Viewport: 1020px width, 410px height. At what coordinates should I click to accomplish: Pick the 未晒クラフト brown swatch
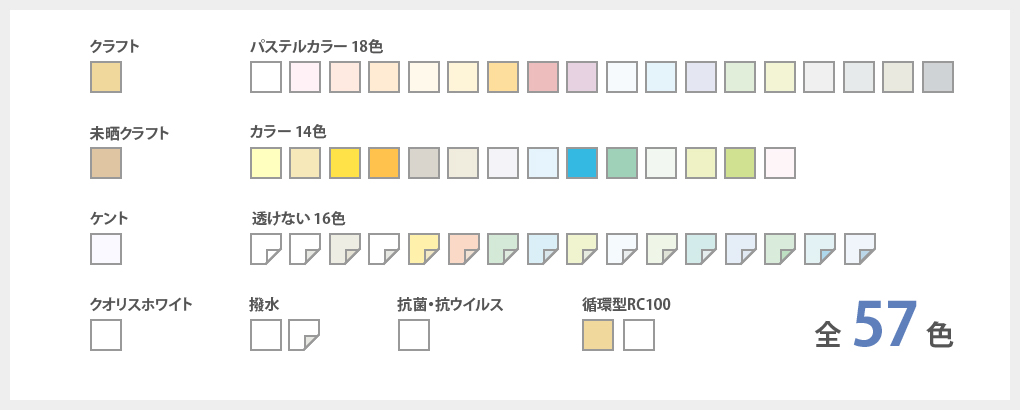click(106, 163)
